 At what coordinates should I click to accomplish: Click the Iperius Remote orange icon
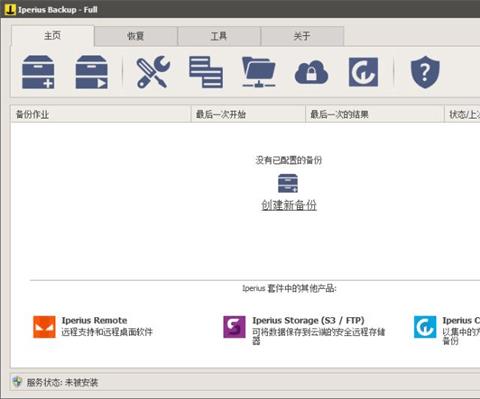pyautogui.click(x=44, y=327)
